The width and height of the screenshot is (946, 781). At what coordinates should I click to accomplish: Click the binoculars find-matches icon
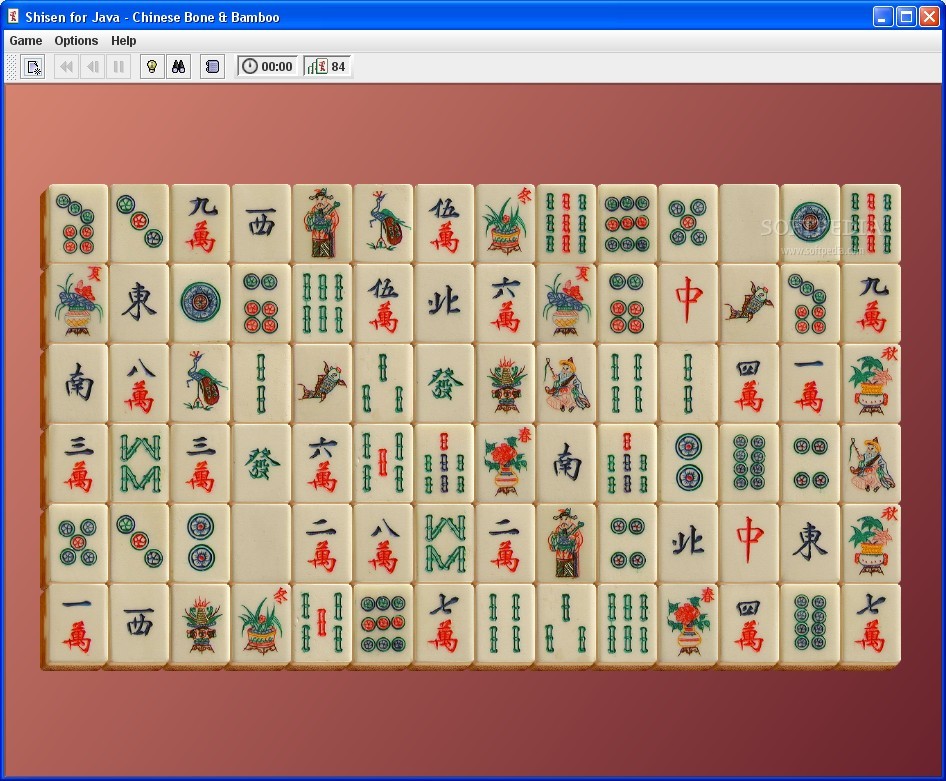pyautogui.click(x=179, y=66)
